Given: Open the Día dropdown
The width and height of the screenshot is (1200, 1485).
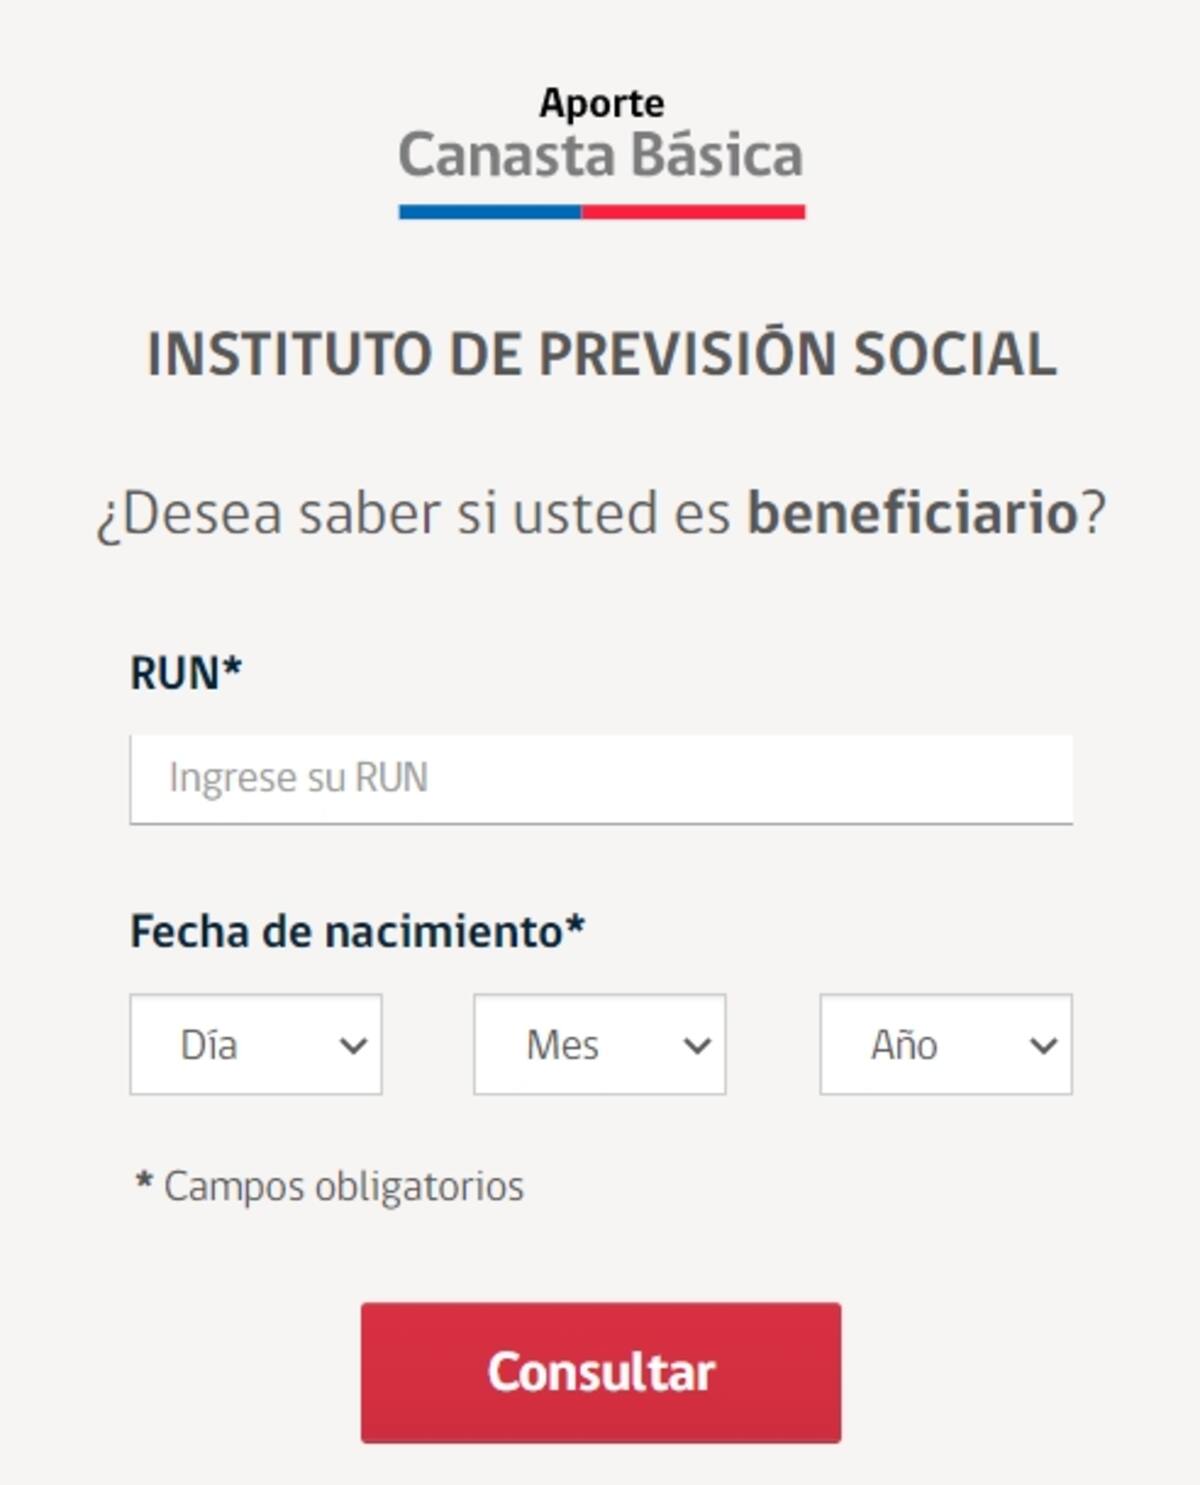Looking at the screenshot, I should tap(255, 1044).
